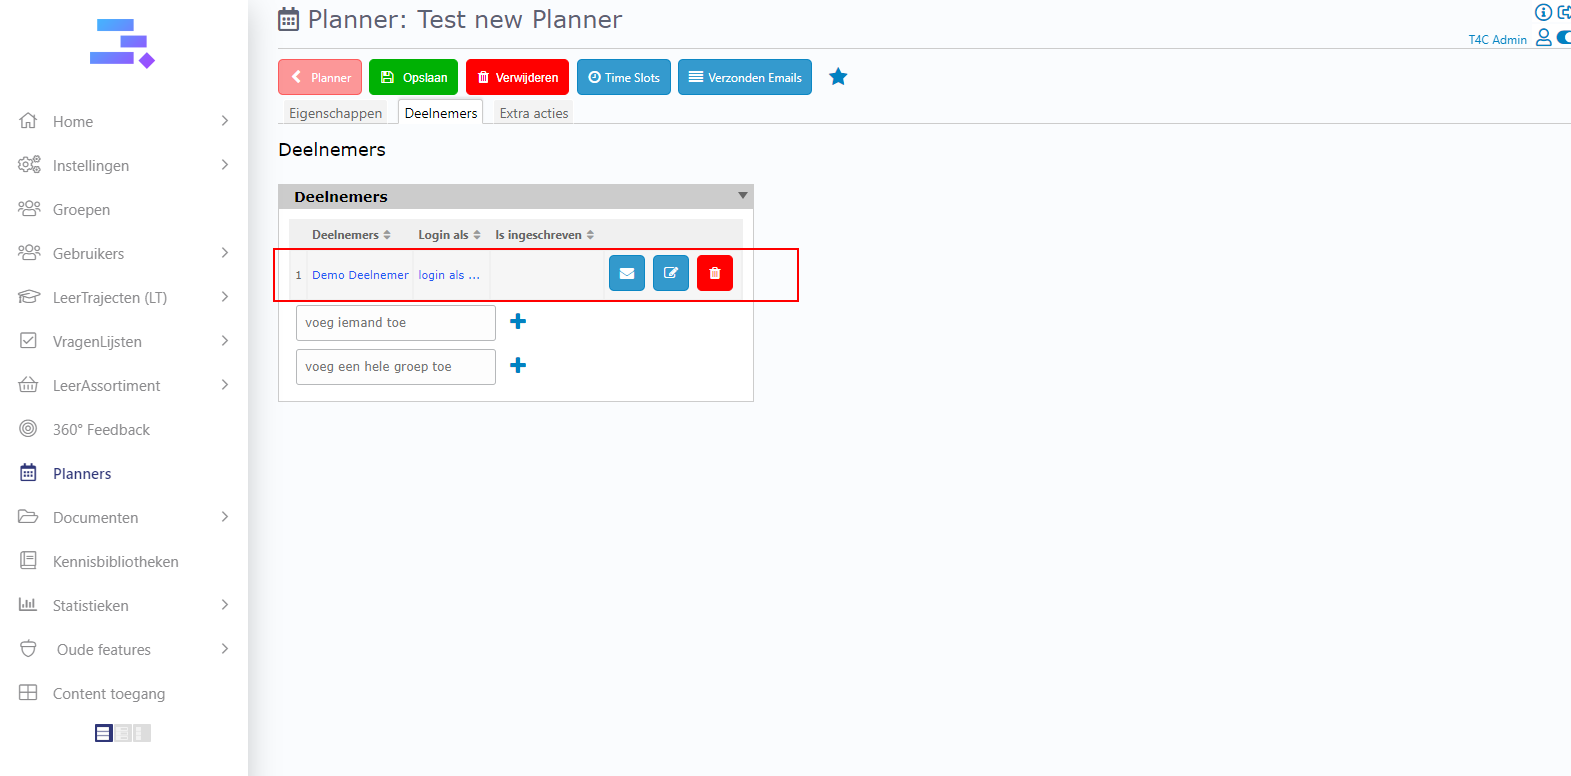Toggle the blue switch in the top-right corner
The height and width of the screenshot is (776, 1571).
click(x=1563, y=38)
